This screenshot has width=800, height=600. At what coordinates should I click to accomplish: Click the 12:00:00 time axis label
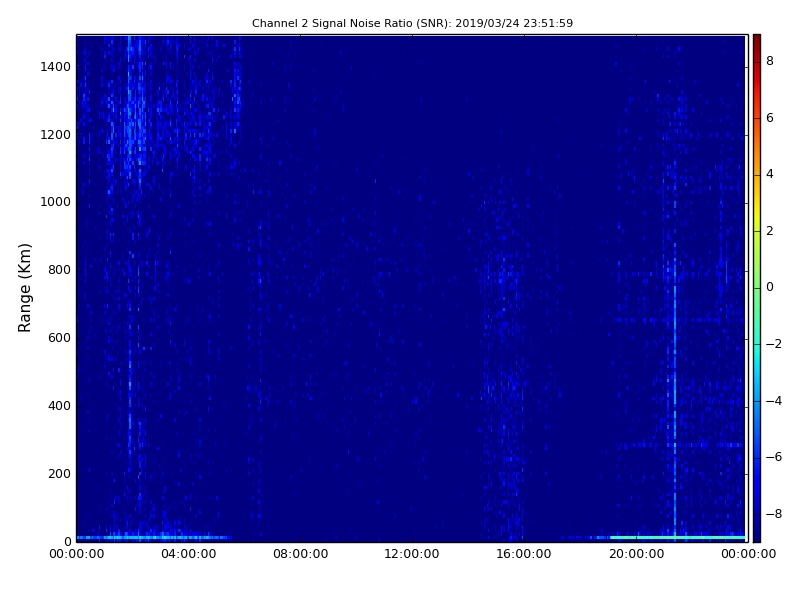(x=412, y=554)
